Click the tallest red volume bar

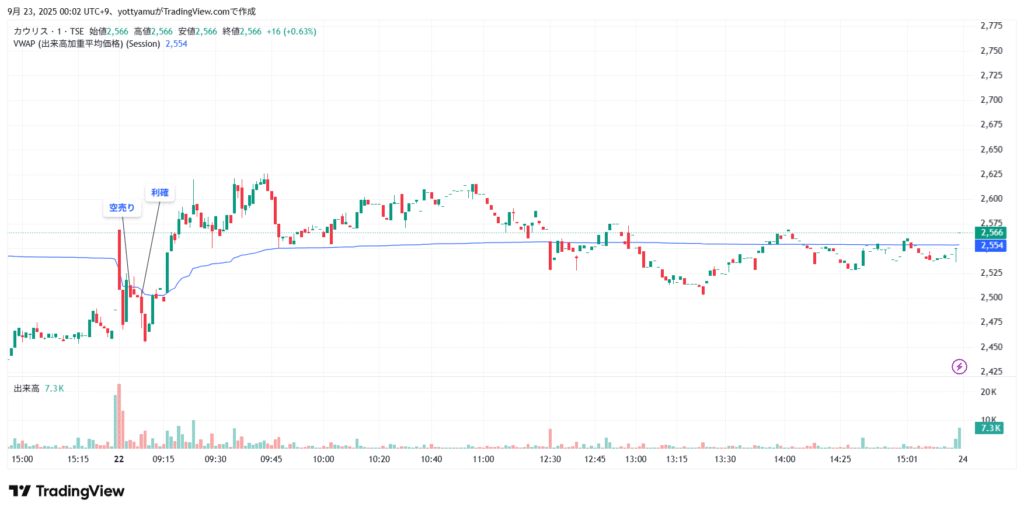[x=118, y=415]
